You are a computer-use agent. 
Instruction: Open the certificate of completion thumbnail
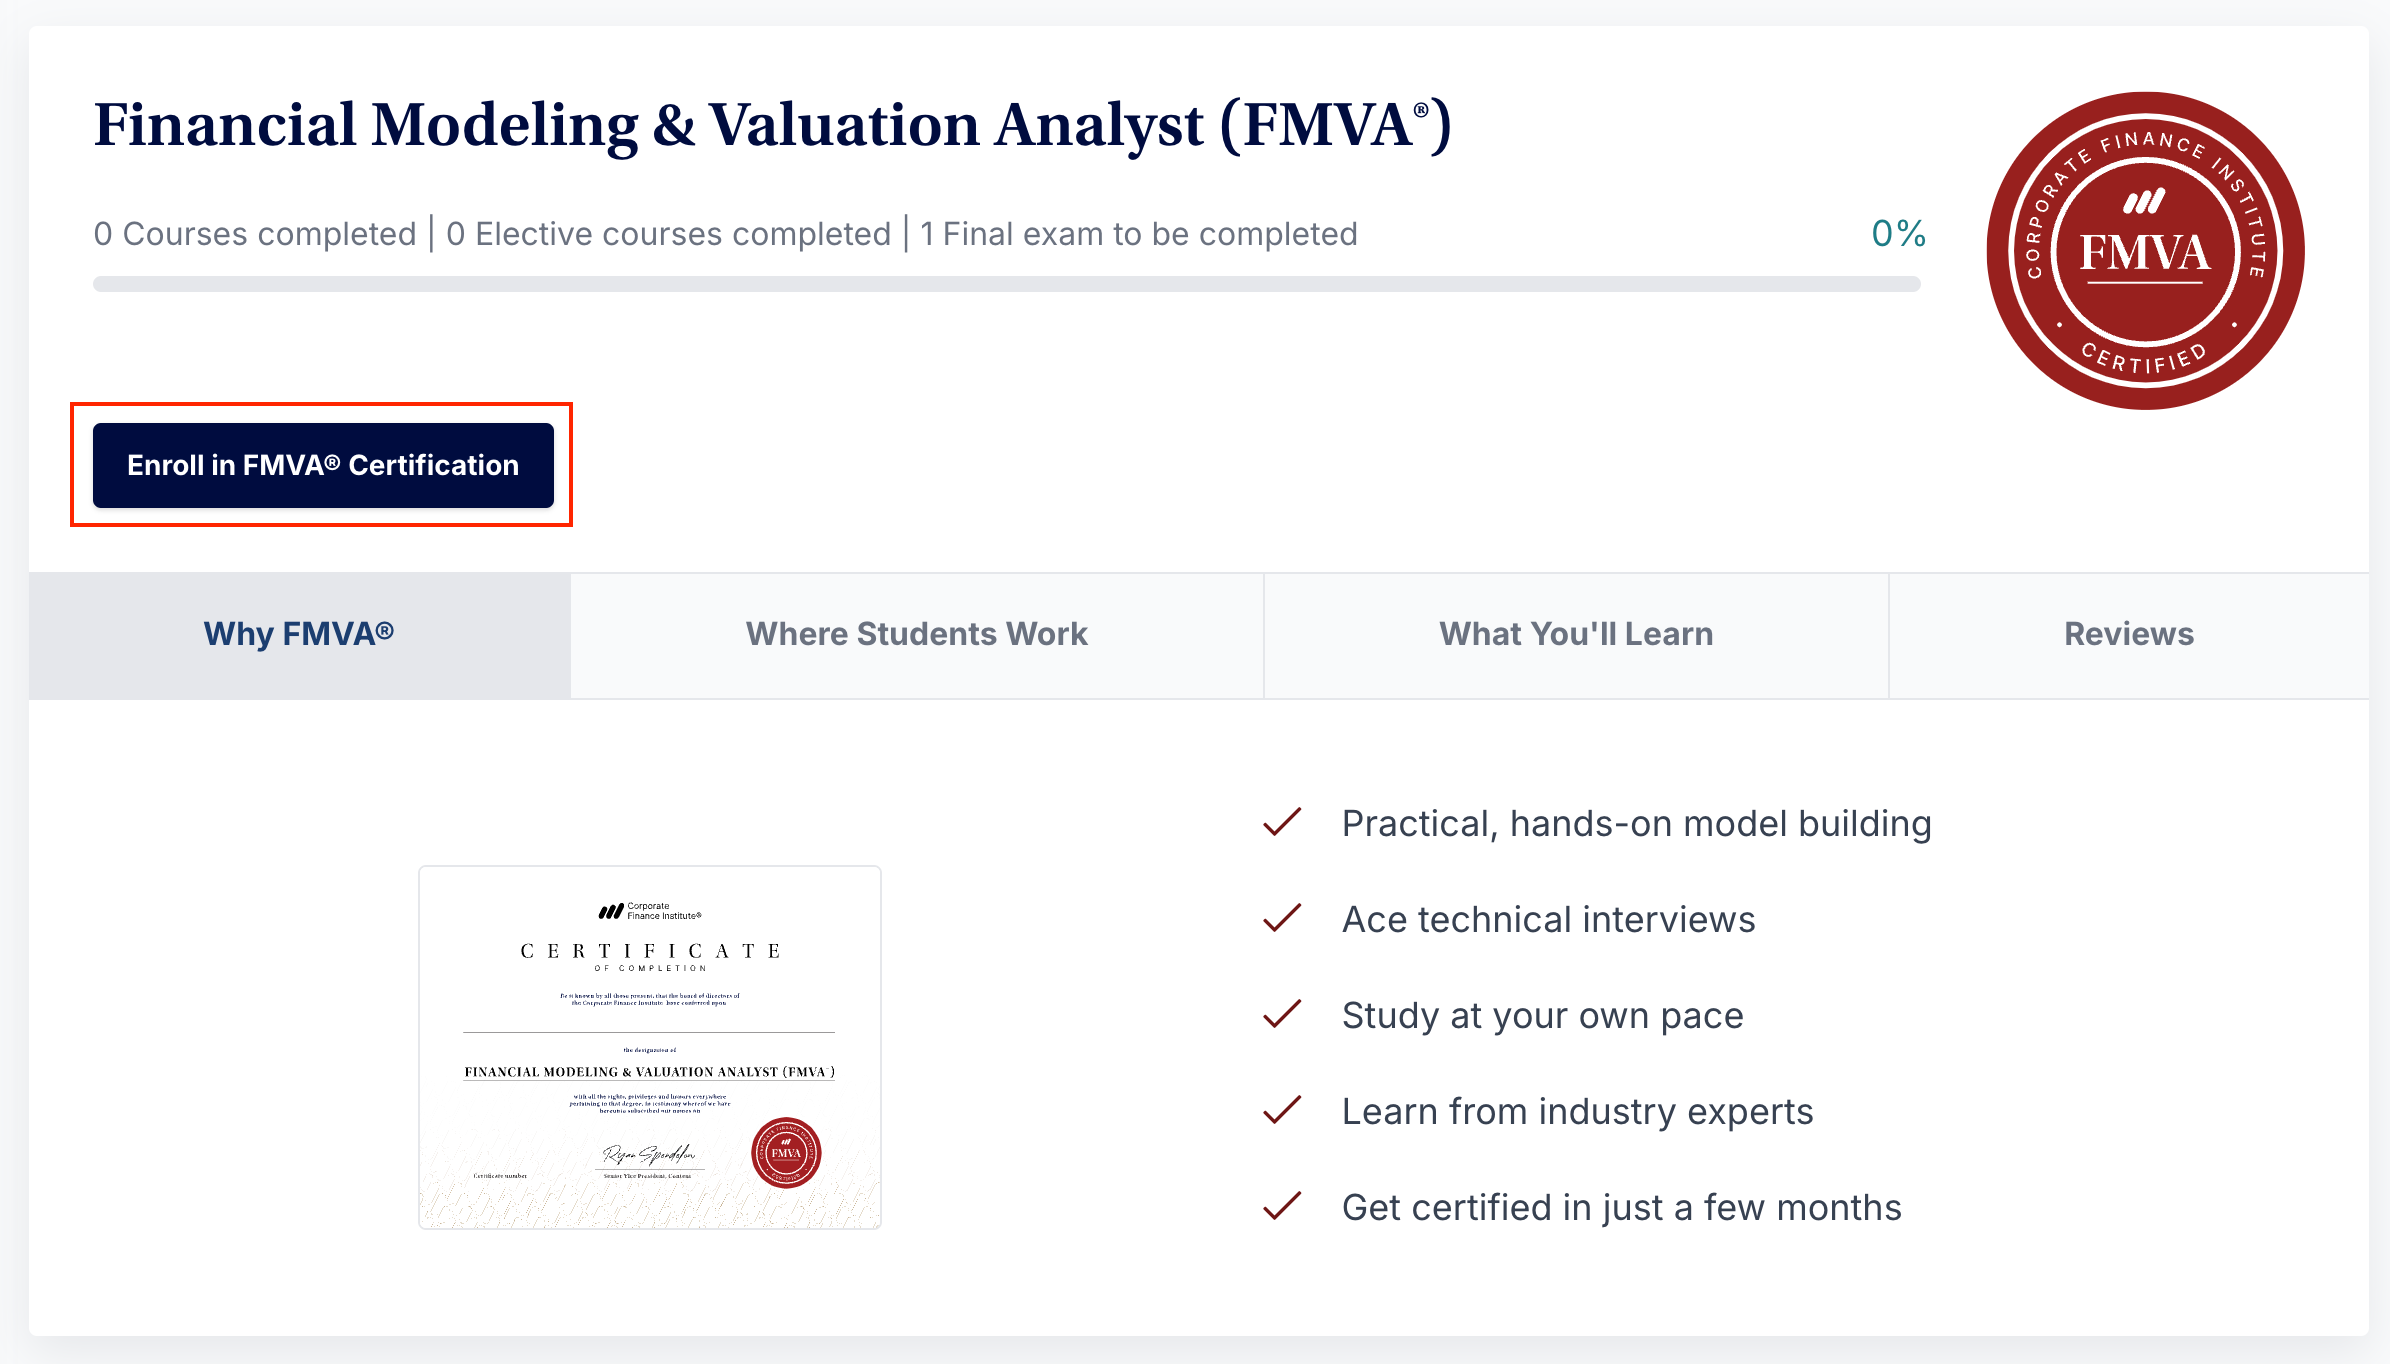point(650,1046)
